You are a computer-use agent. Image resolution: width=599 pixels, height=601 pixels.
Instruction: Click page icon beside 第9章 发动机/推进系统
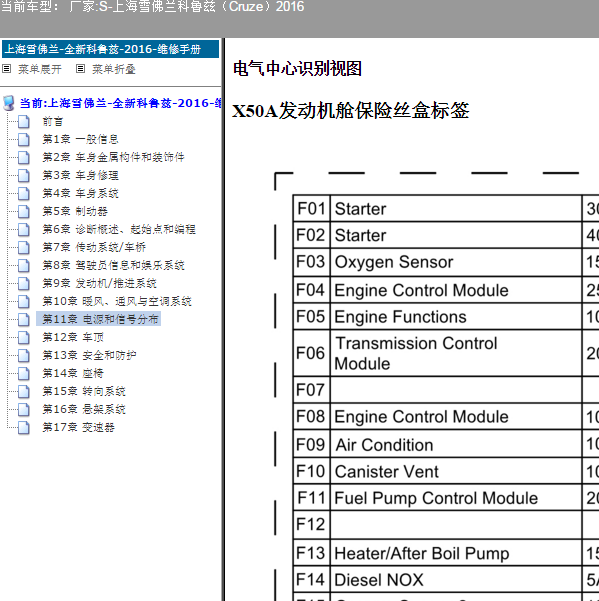[24, 284]
